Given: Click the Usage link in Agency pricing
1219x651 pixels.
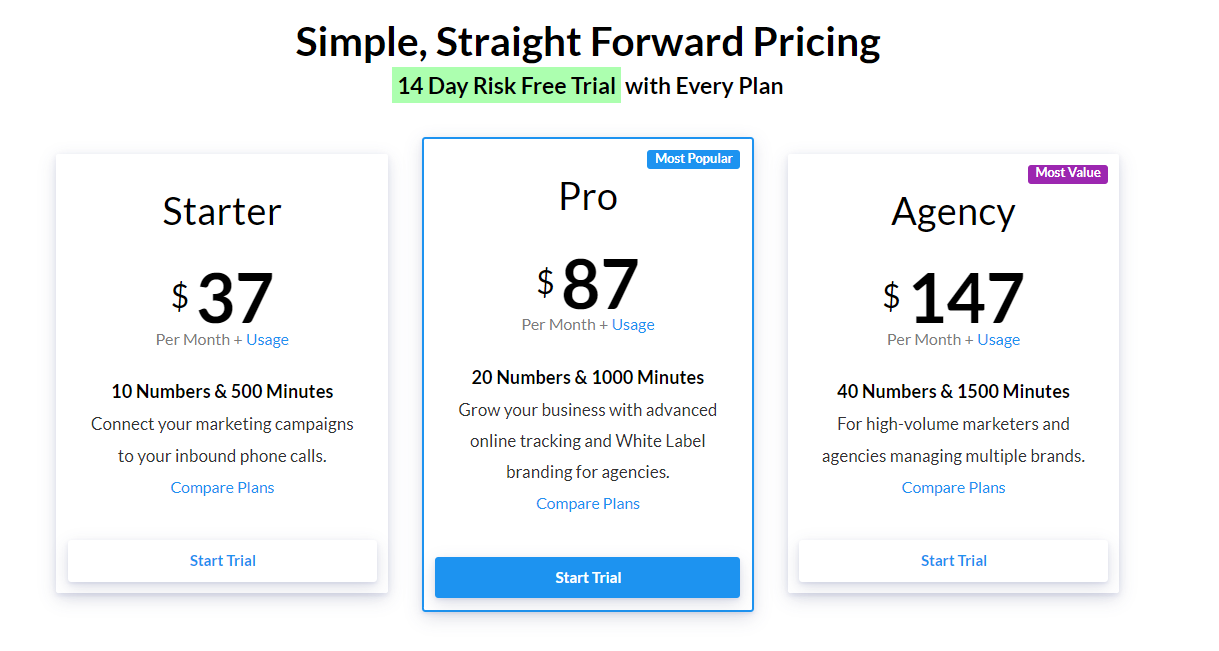Looking at the screenshot, I should coord(999,339).
